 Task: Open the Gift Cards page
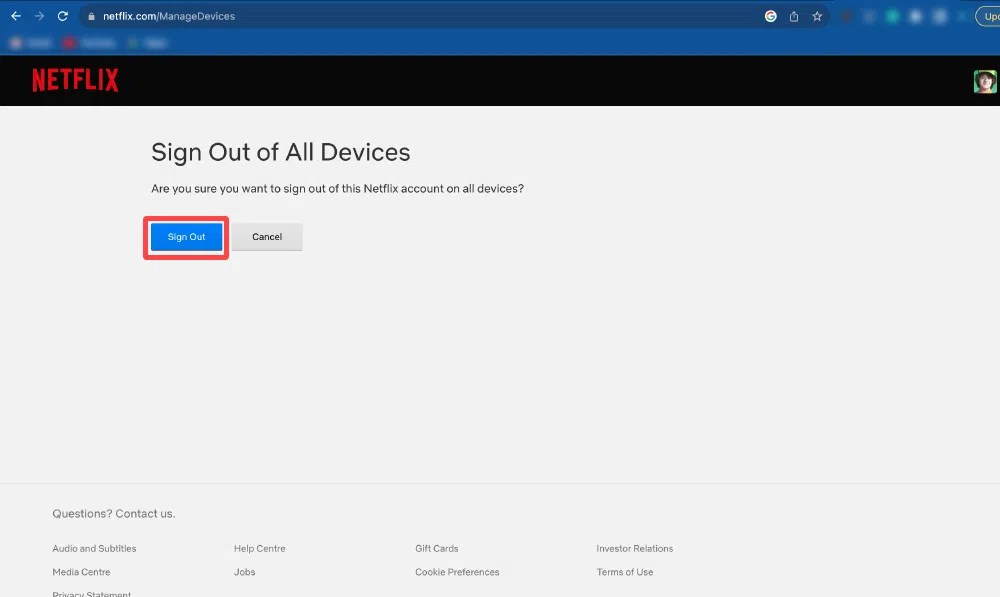(x=436, y=548)
